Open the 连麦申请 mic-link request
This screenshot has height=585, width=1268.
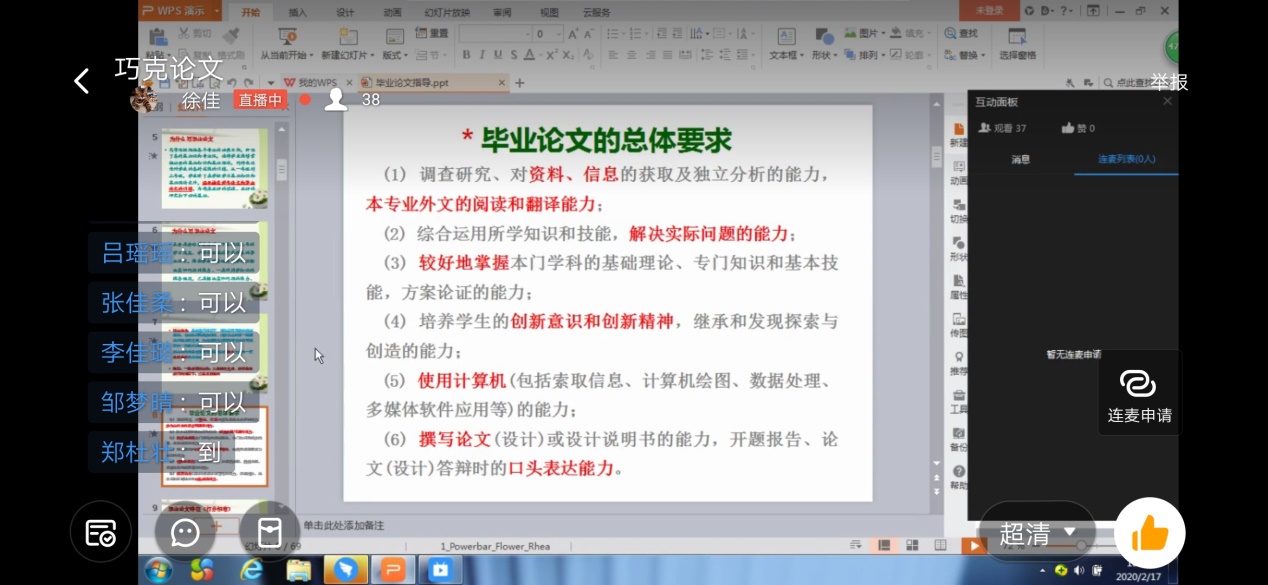1139,395
